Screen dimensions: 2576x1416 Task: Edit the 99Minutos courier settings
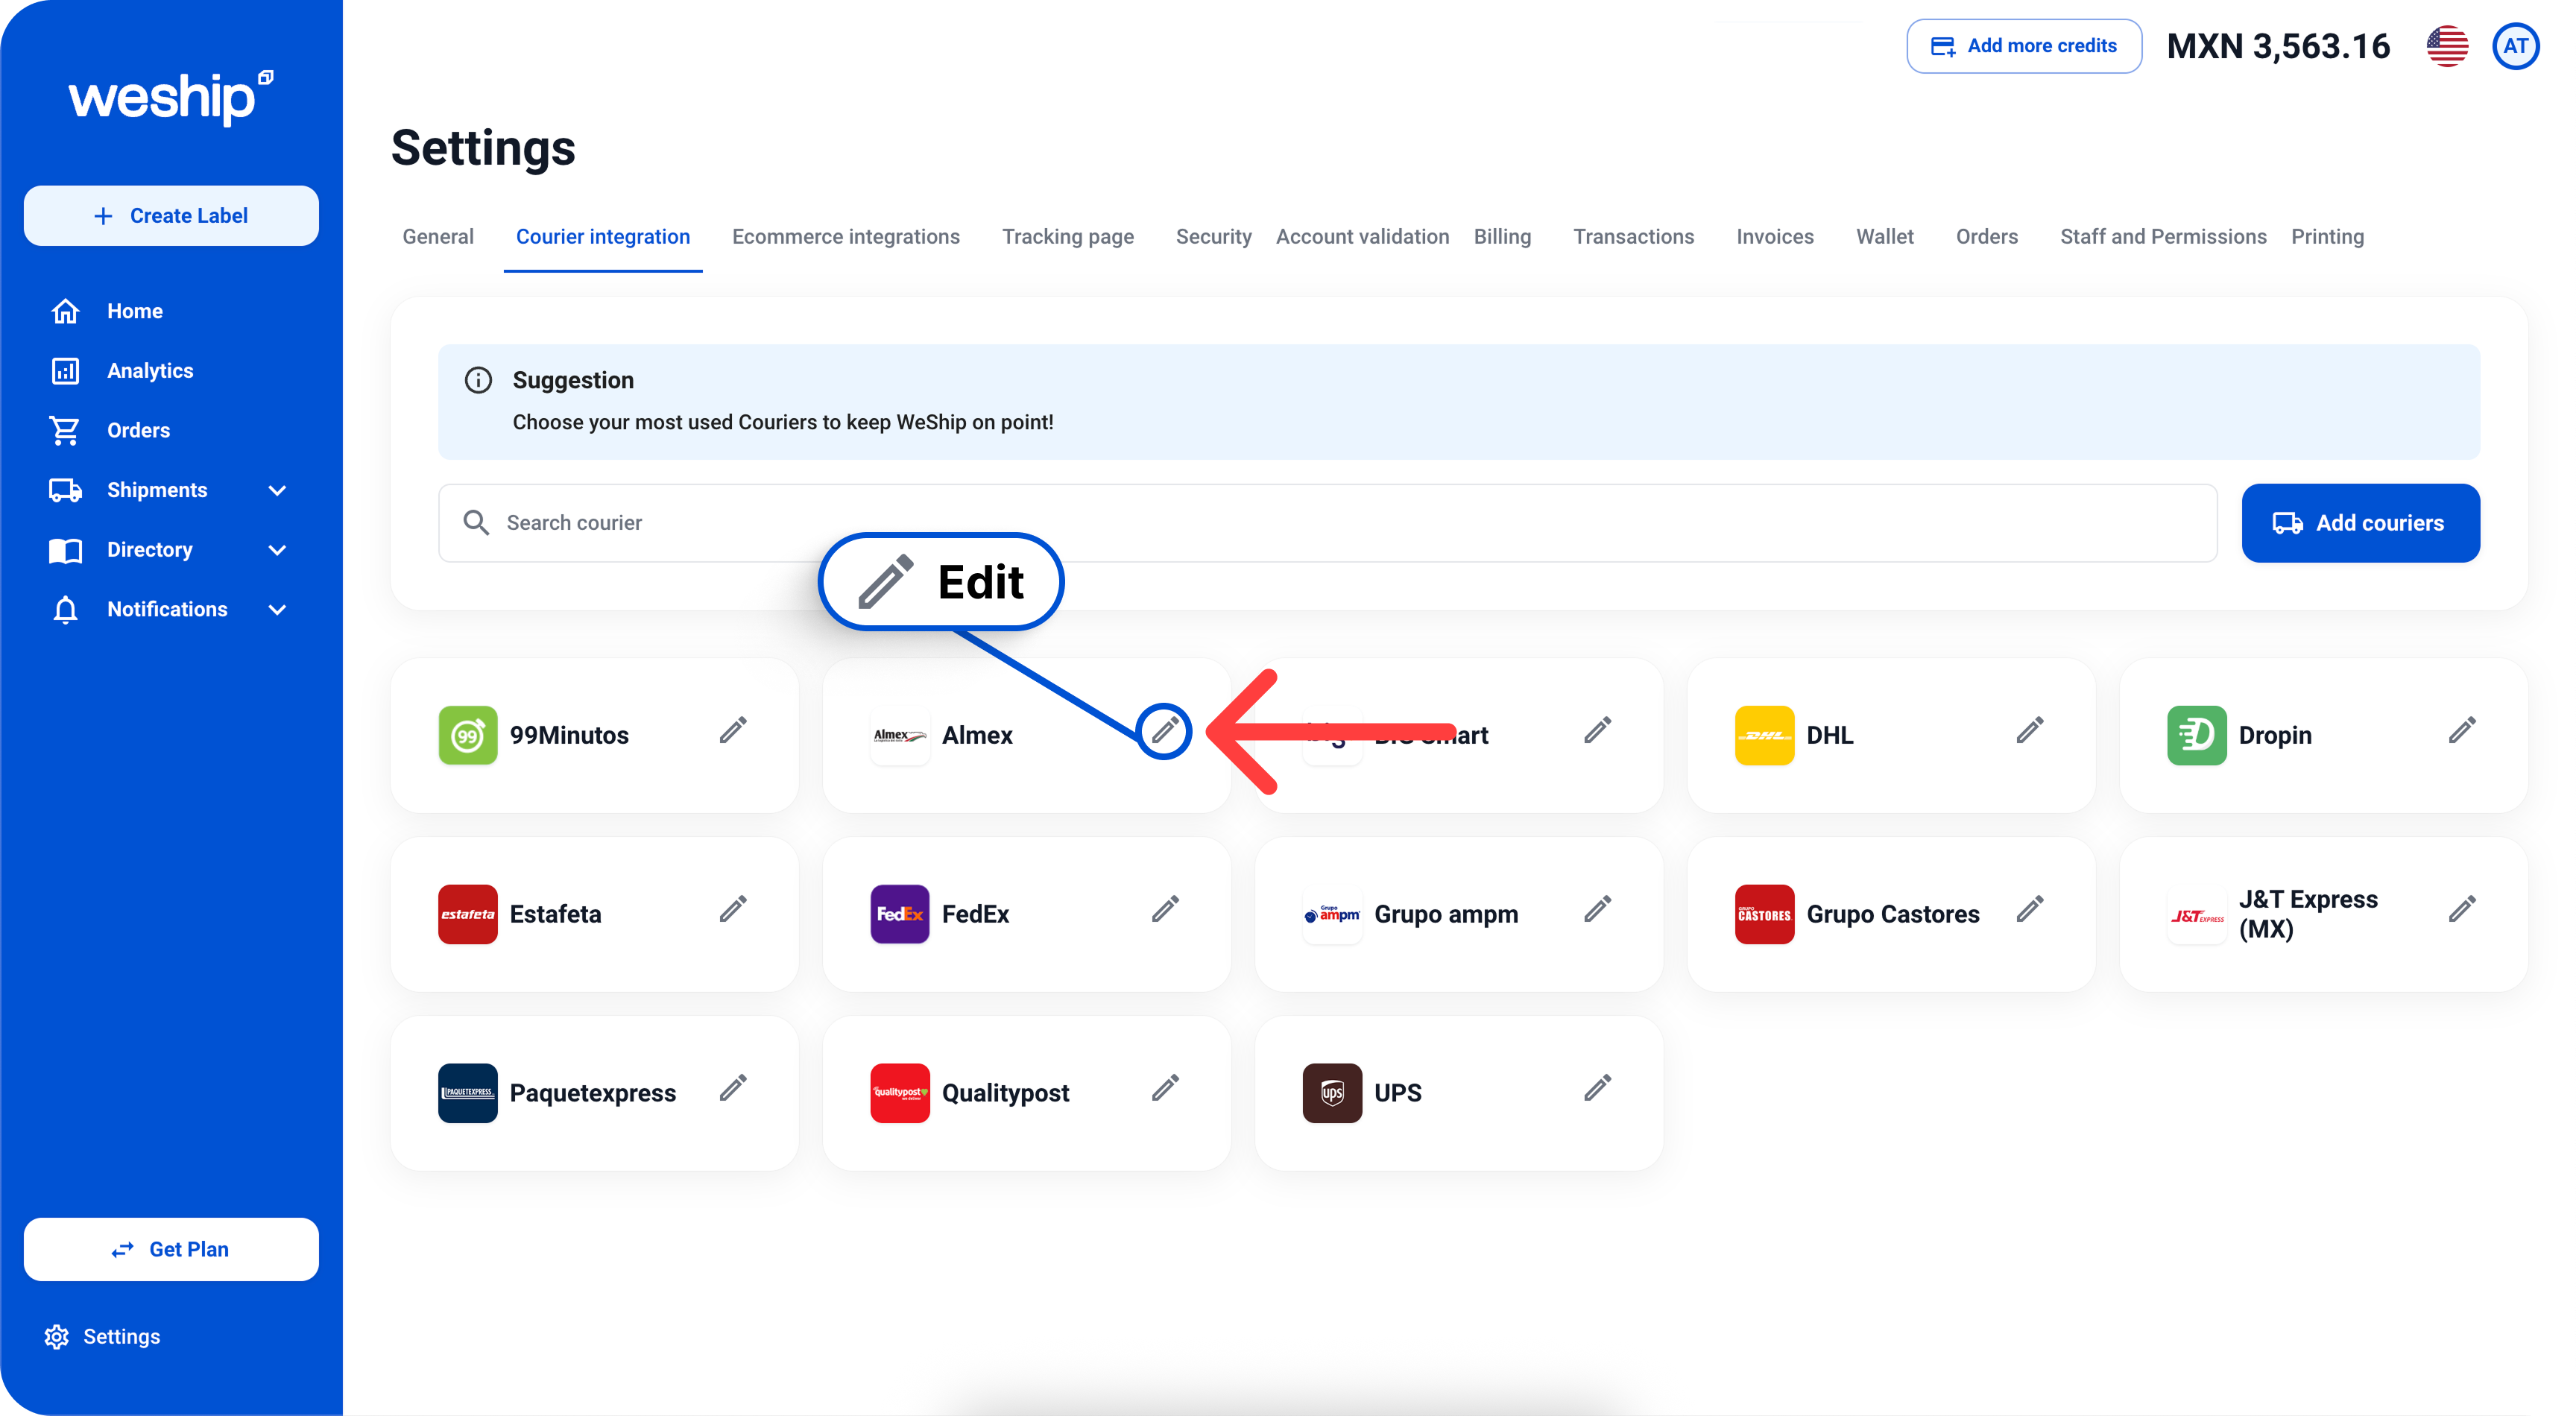pyautogui.click(x=733, y=731)
